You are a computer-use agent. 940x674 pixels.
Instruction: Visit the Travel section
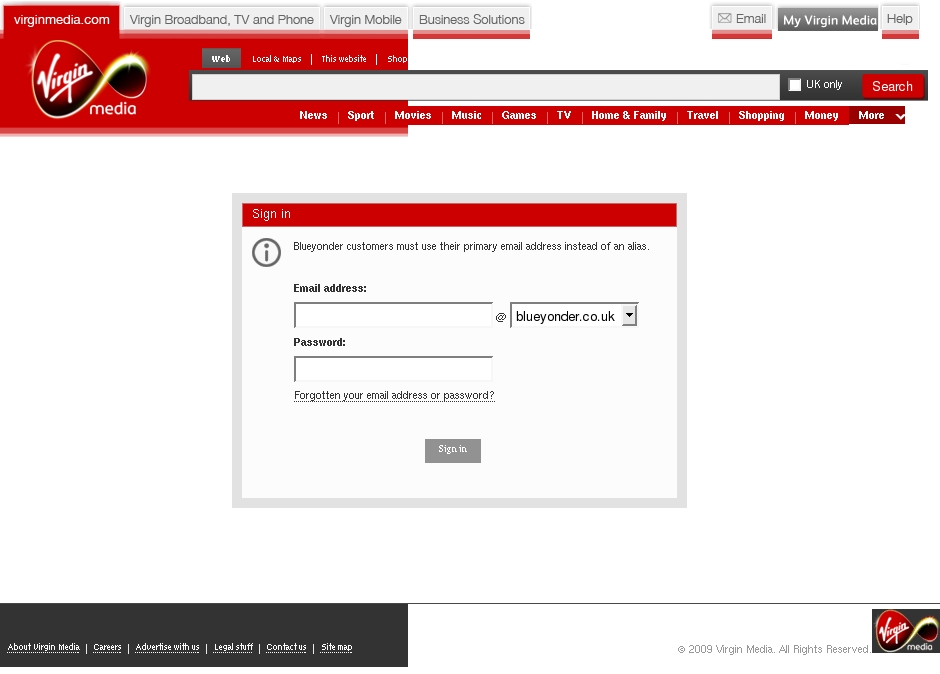[703, 115]
